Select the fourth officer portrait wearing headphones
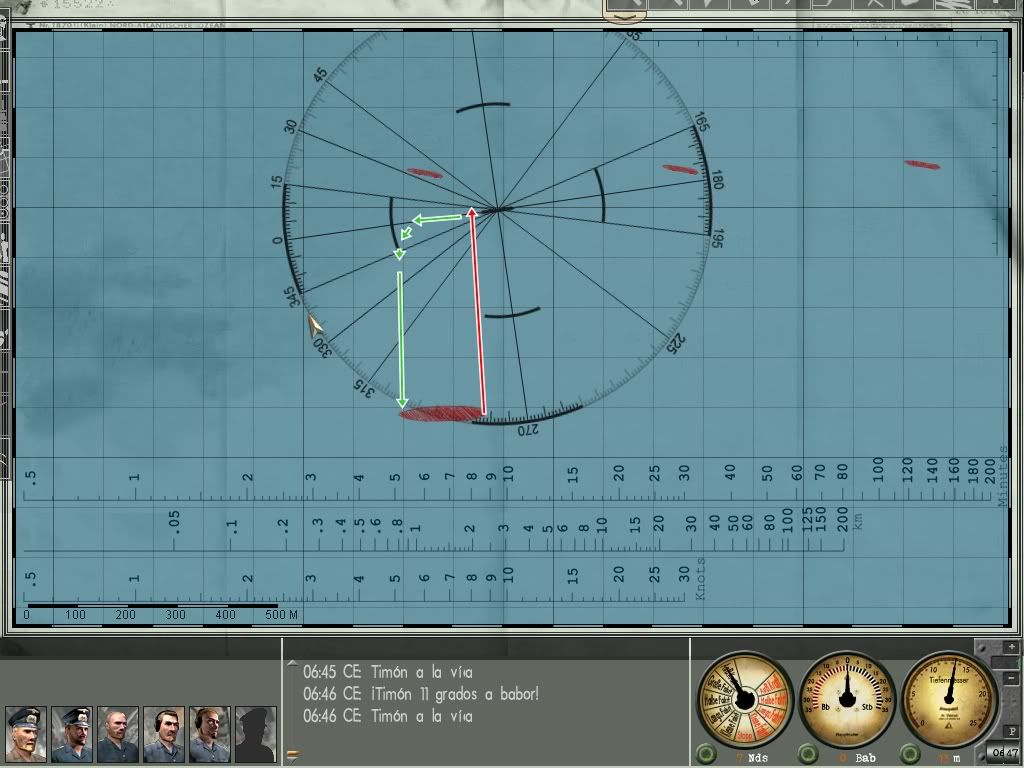 164,733
